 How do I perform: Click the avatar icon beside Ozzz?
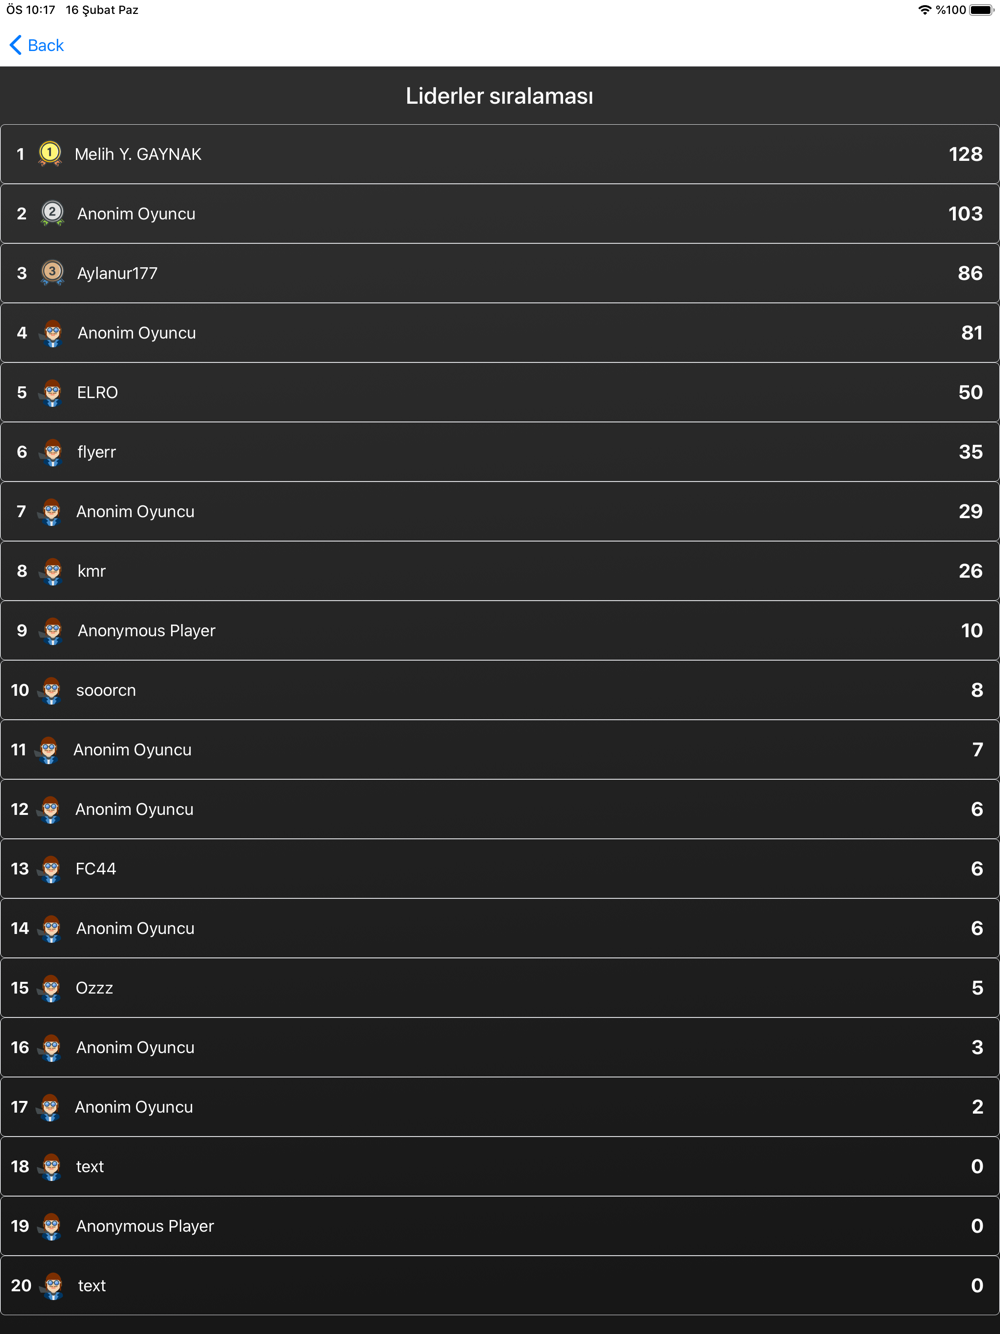coord(51,988)
